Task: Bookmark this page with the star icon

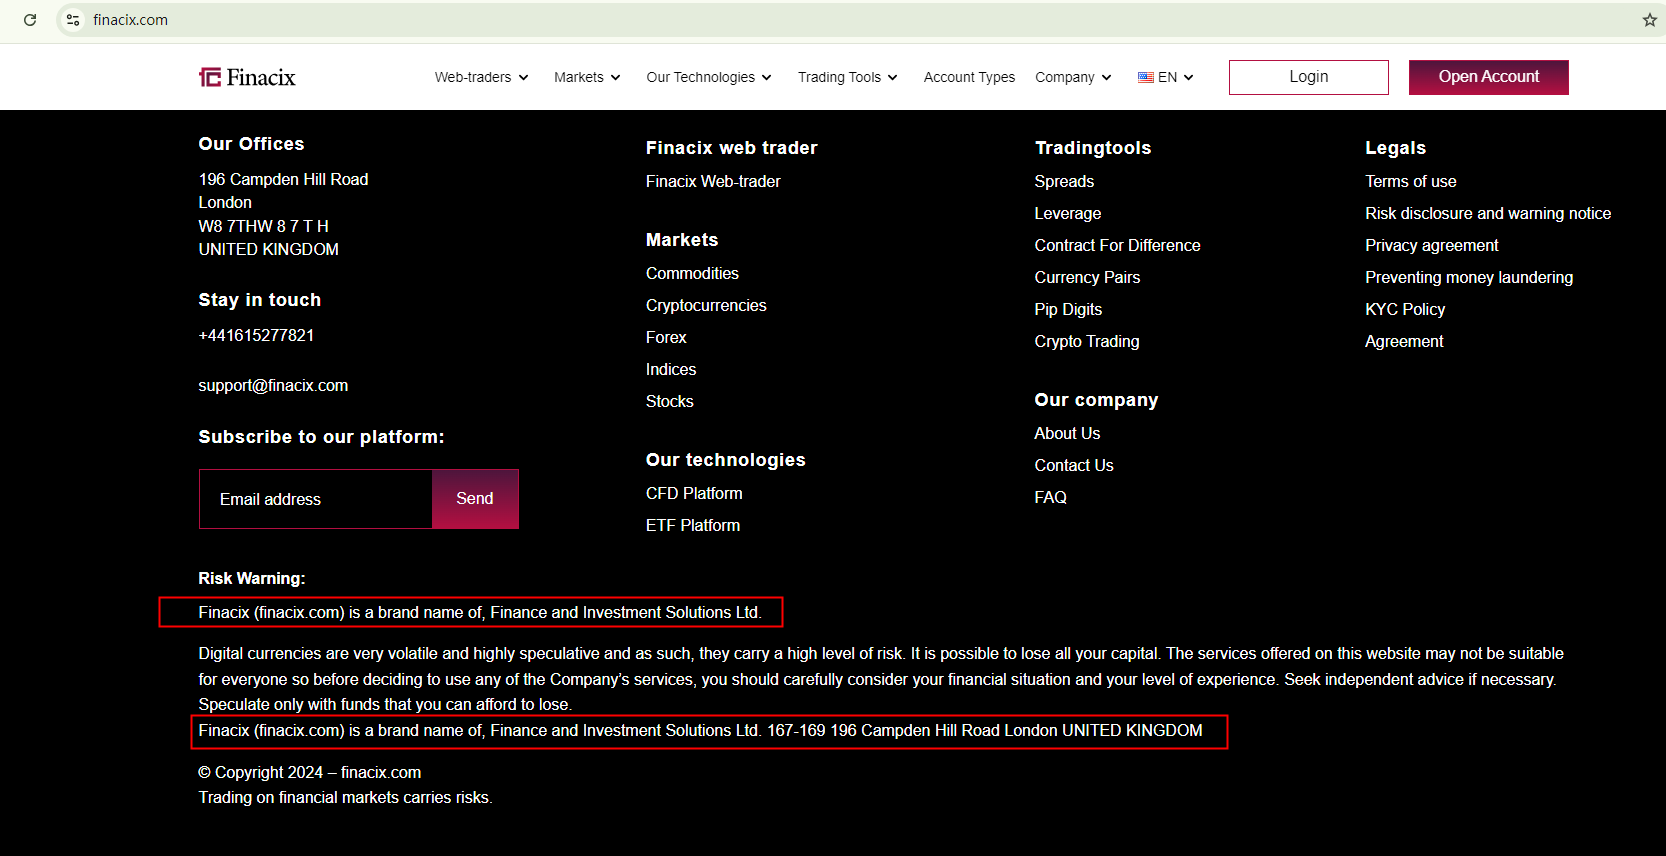Action: (x=1649, y=20)
